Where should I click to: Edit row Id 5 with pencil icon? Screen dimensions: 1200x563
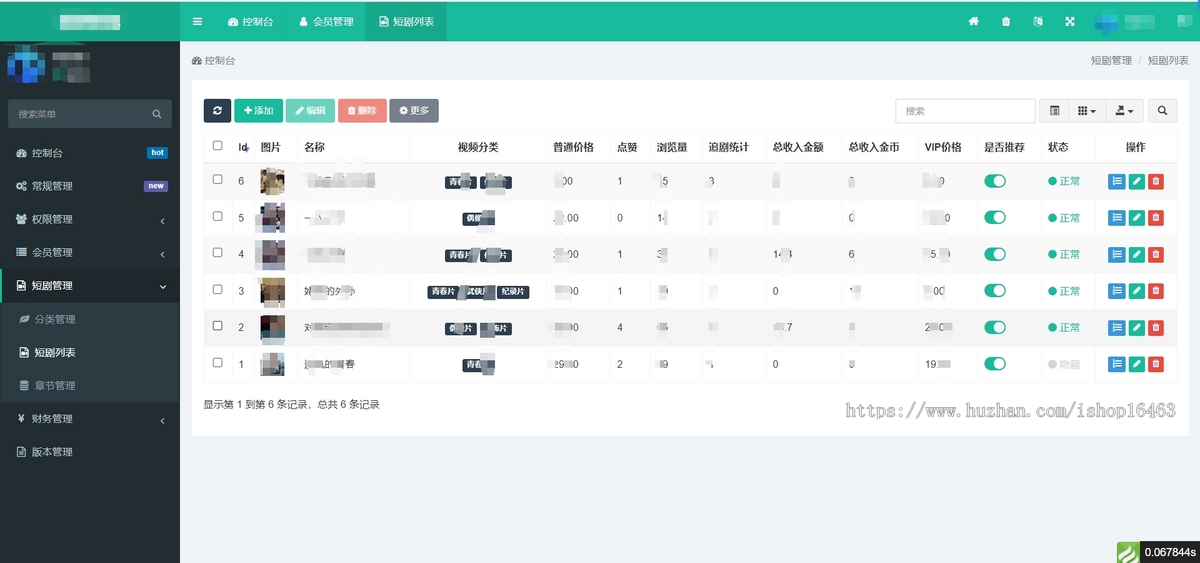pyautogui.click(x=1136, y=218)
